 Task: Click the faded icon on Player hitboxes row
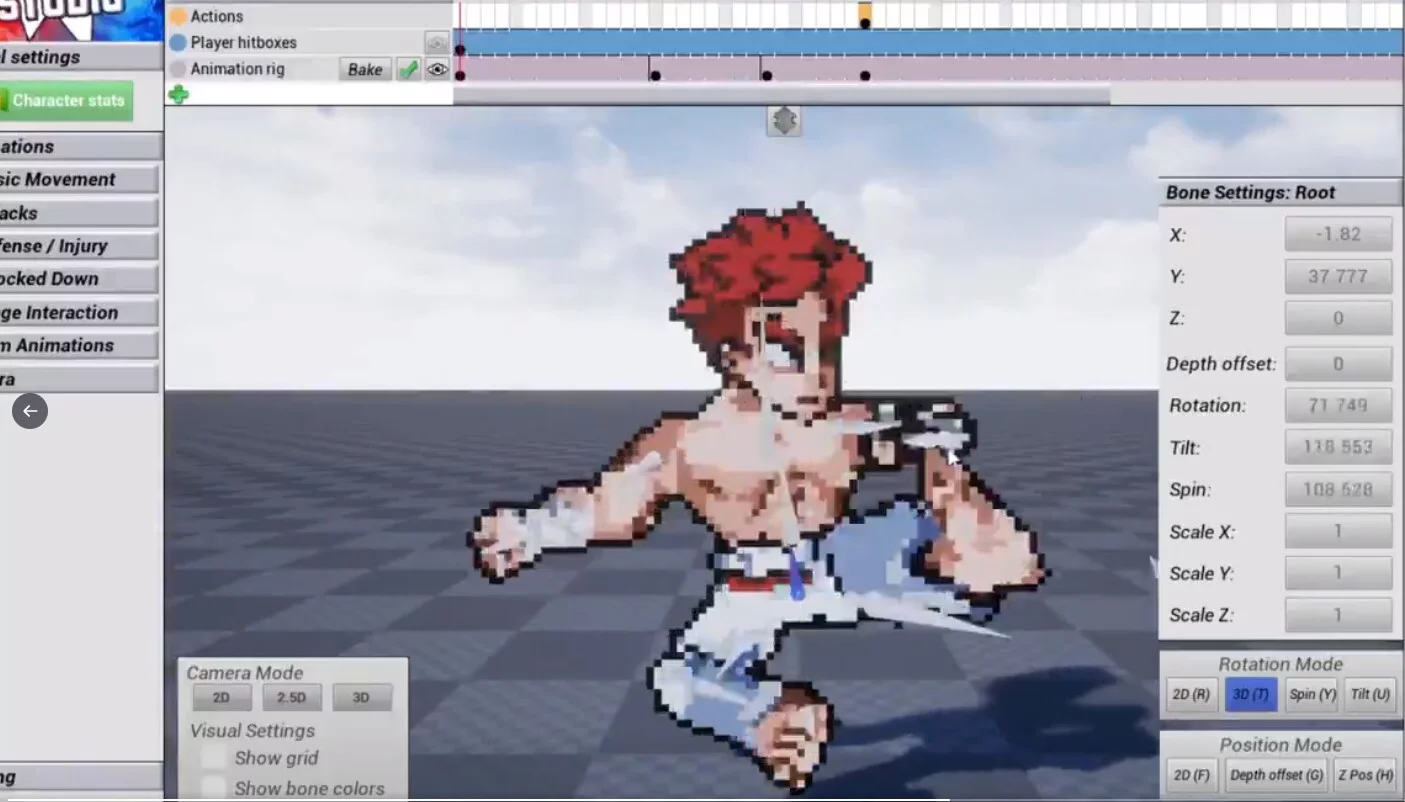point(436,43)
